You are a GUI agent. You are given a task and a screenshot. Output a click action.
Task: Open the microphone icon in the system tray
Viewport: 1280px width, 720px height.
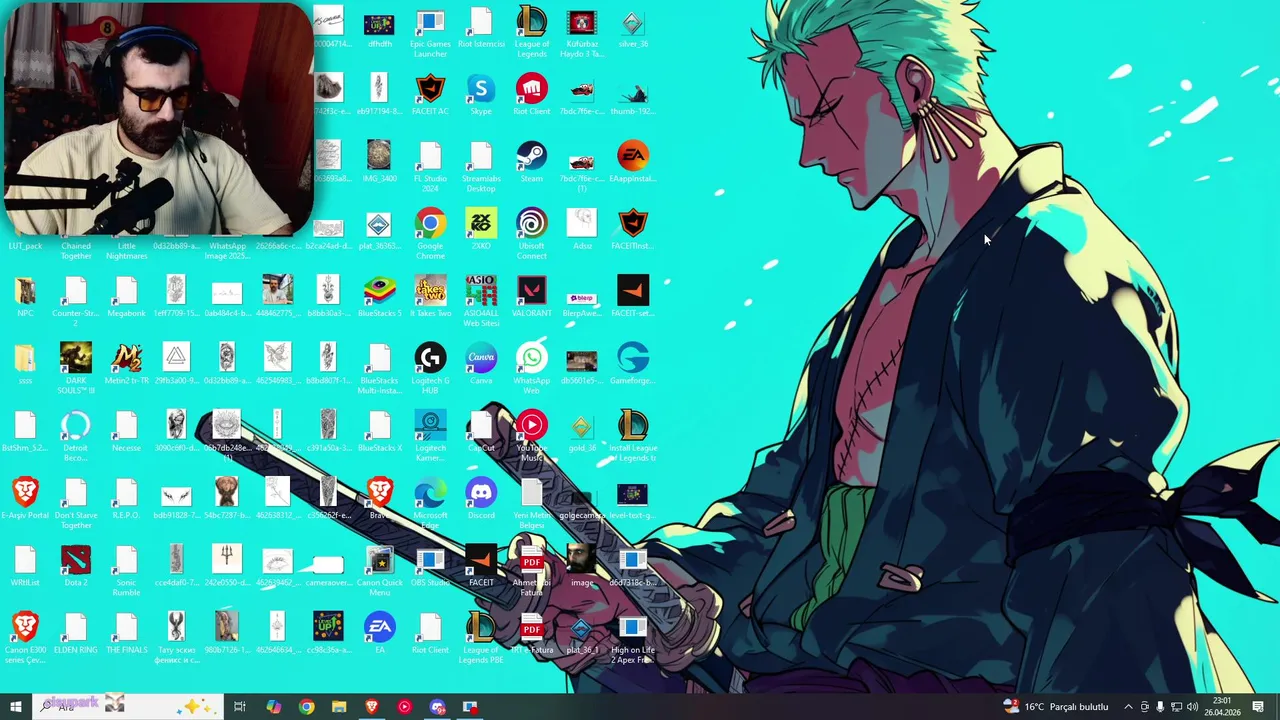pos(1160,707)
